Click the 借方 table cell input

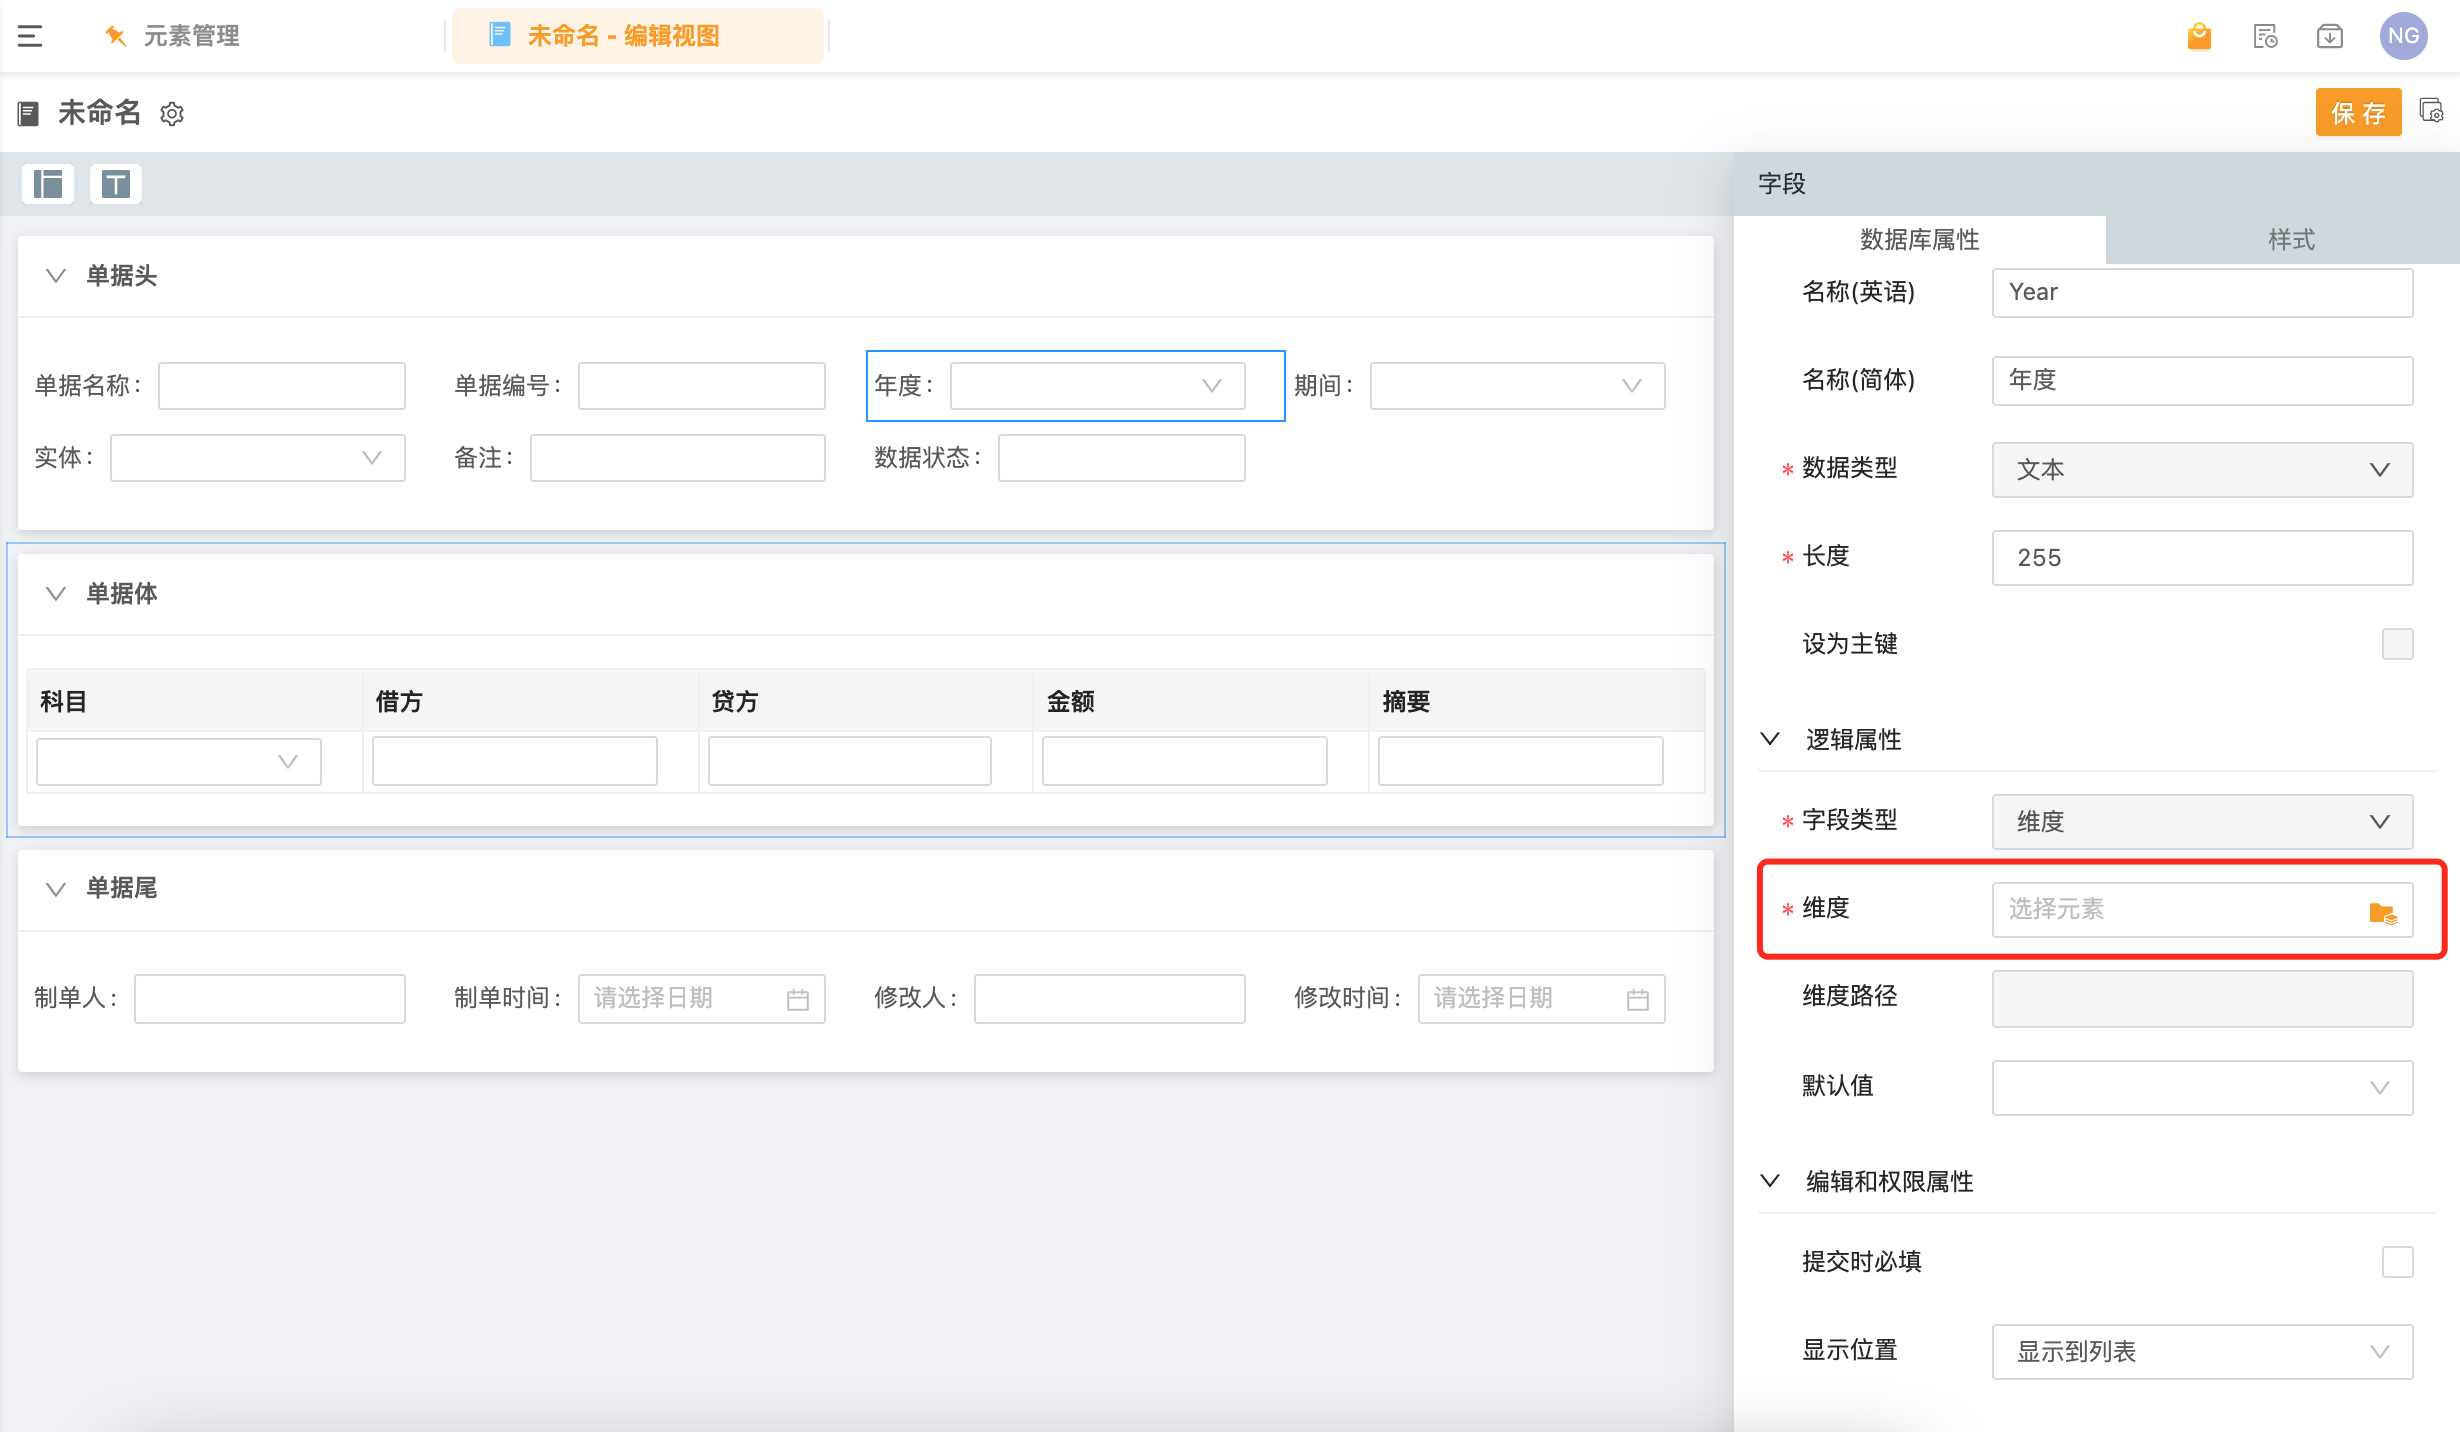[514, 762]
